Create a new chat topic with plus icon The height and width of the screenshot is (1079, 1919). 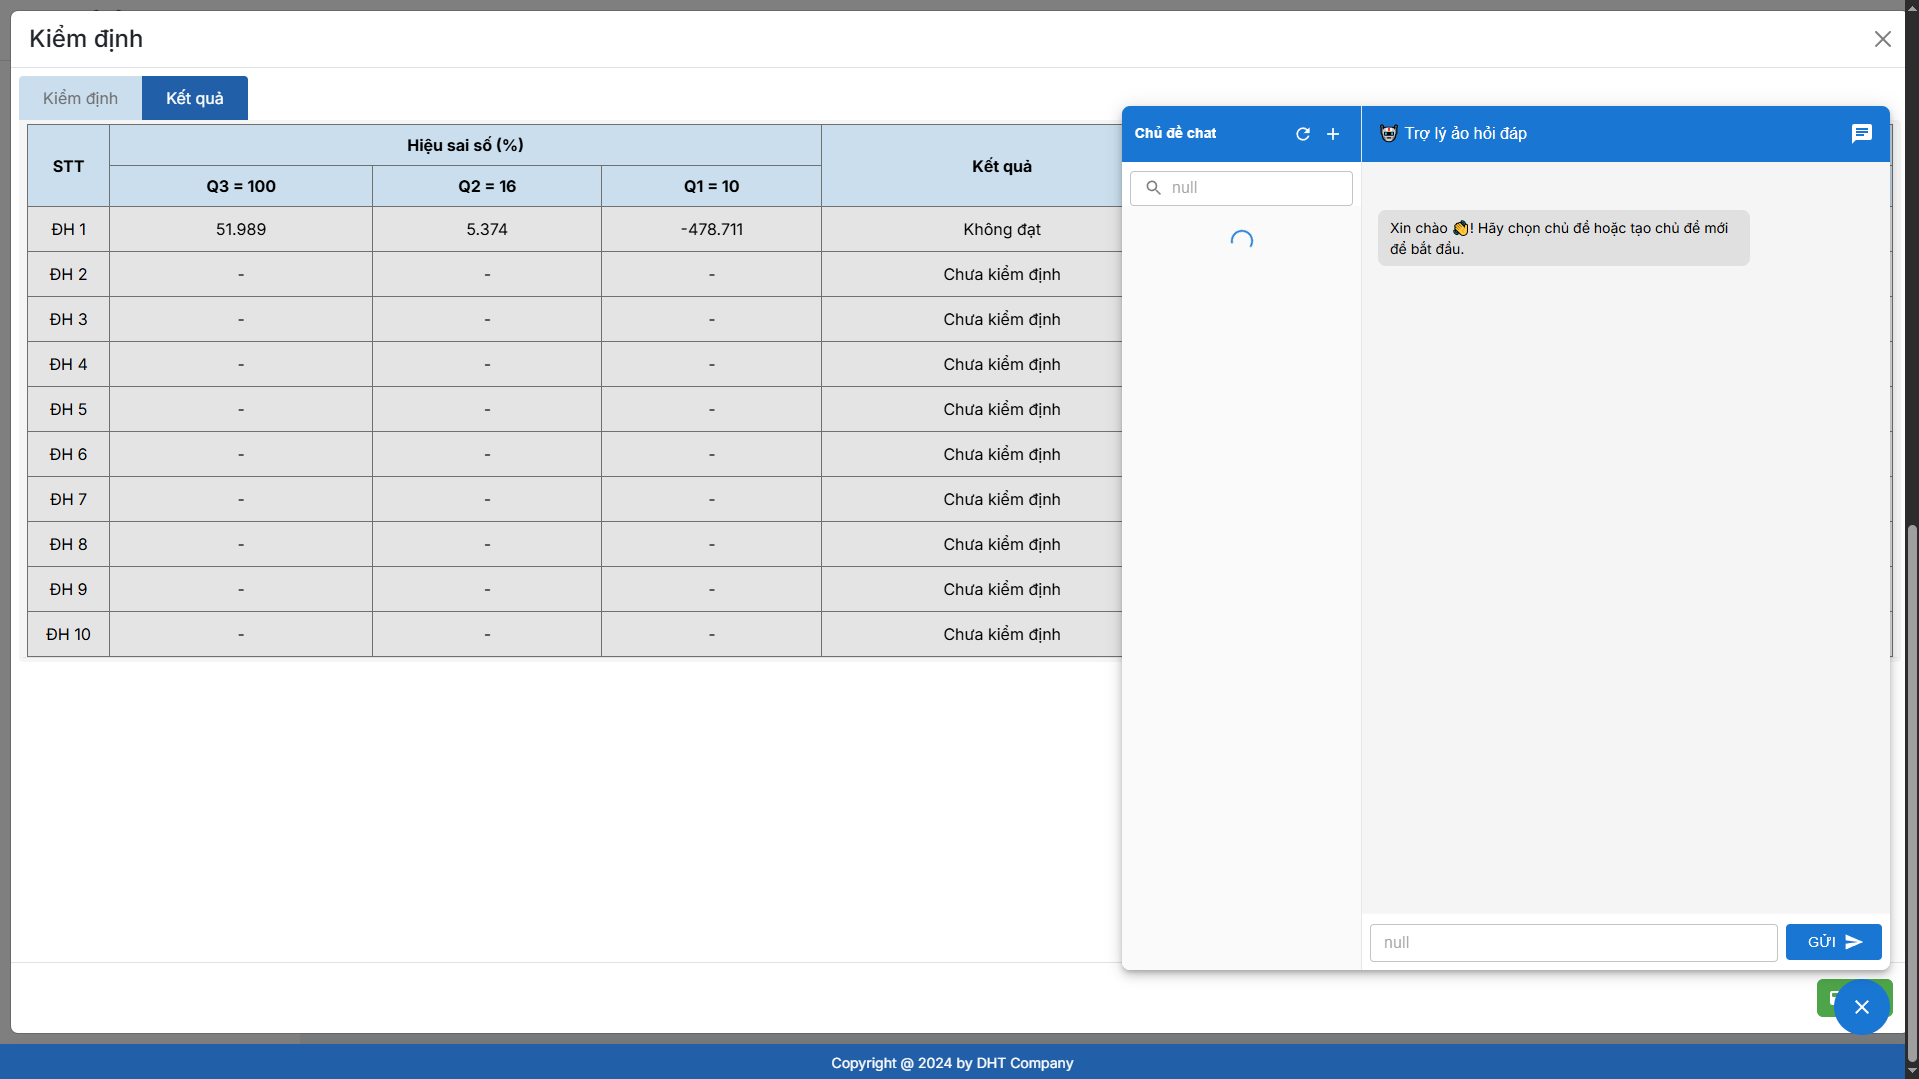(1332, 133)
